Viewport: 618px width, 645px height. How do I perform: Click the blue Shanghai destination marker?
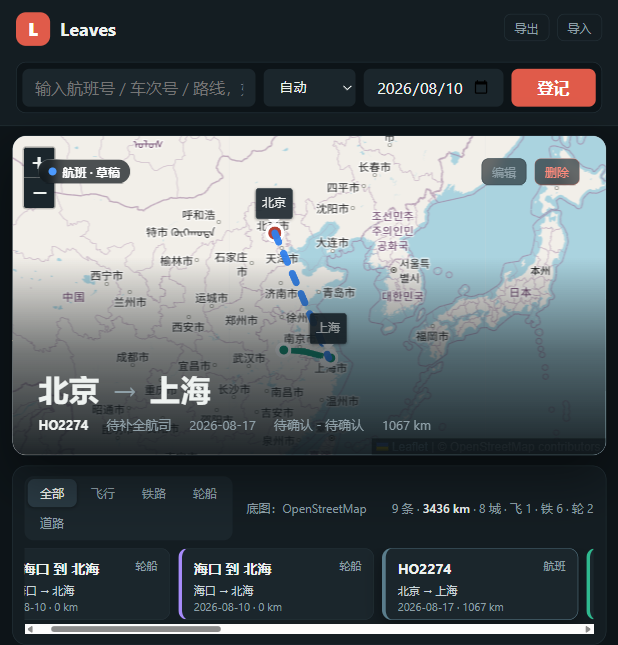(330, 357)
